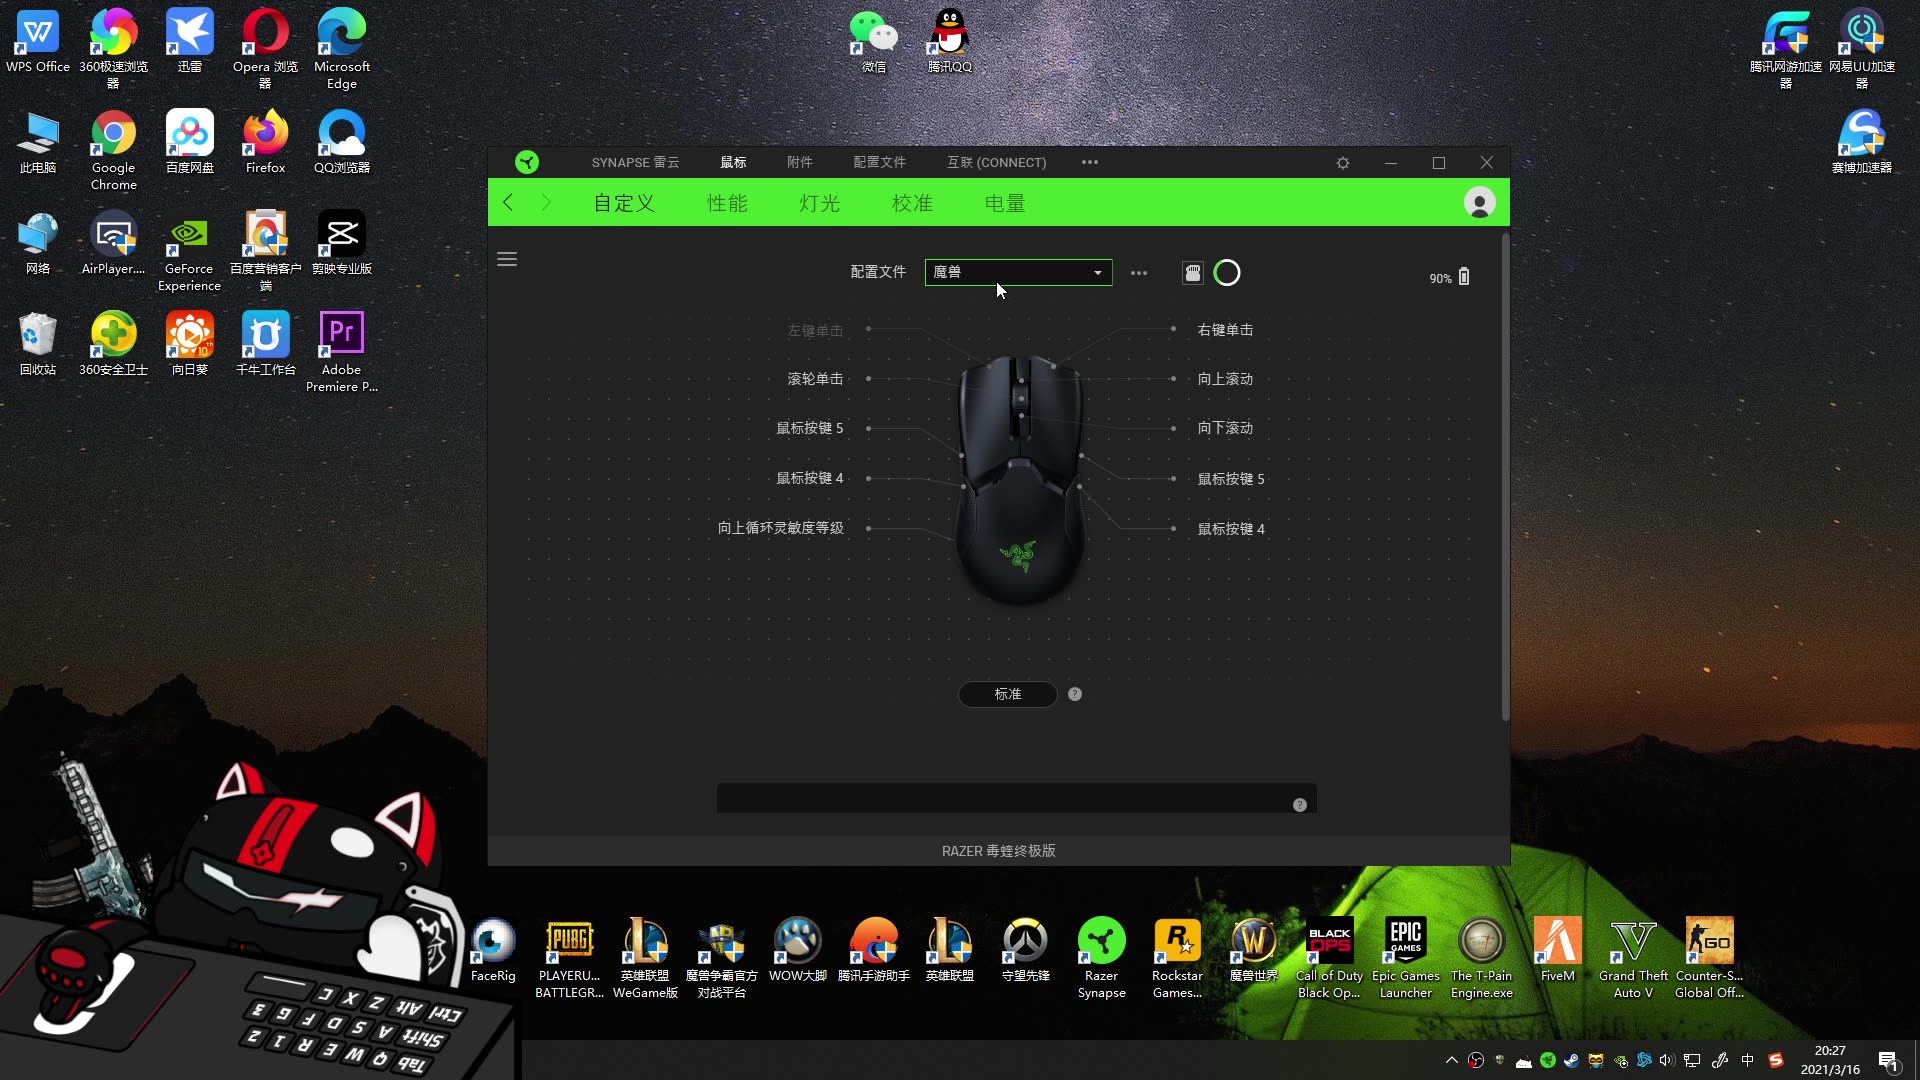Select 向下滚动 assignment
This screenshot has width=1920, height=1080.
pyautogui.click(x=1225, y=428)
